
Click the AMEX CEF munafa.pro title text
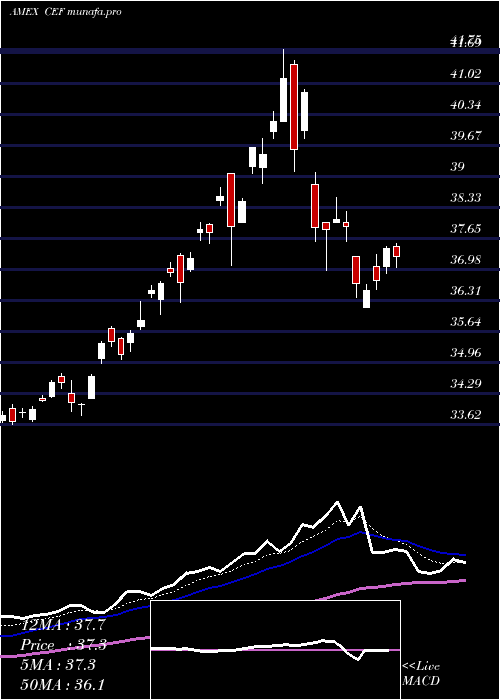point(65,12)
